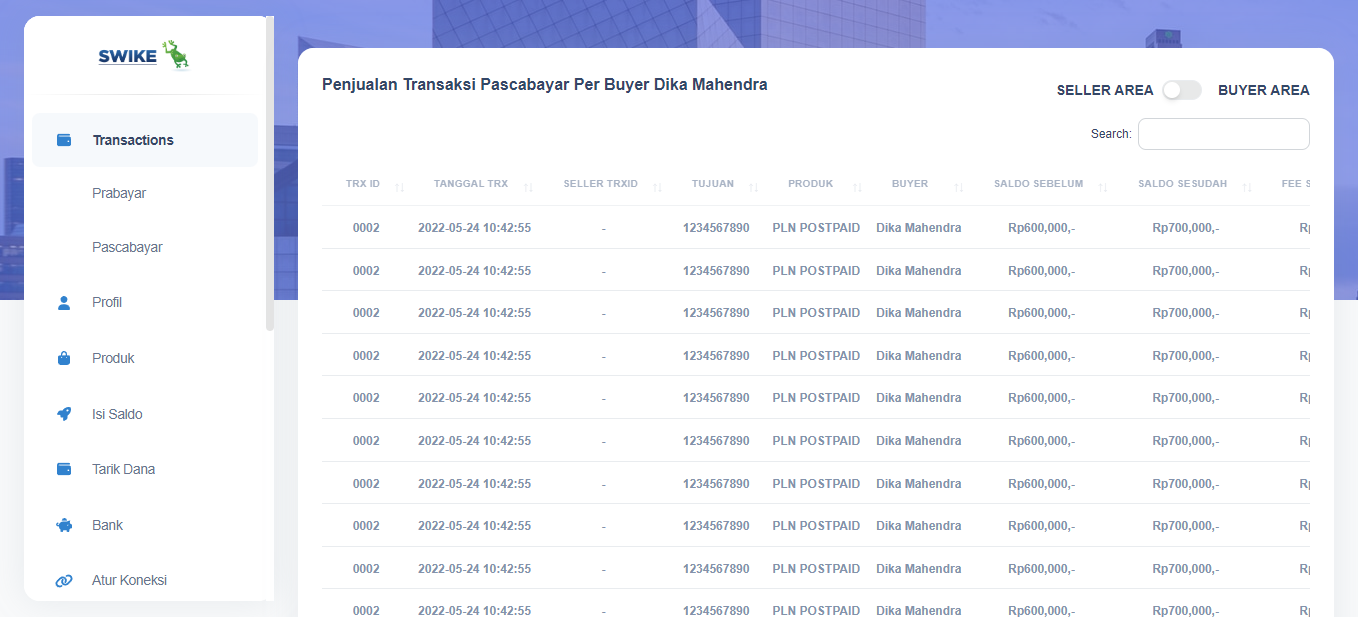Viewport: 1358px width, 617px height.
Task: Focus the Search input field
Action: 1223,134
